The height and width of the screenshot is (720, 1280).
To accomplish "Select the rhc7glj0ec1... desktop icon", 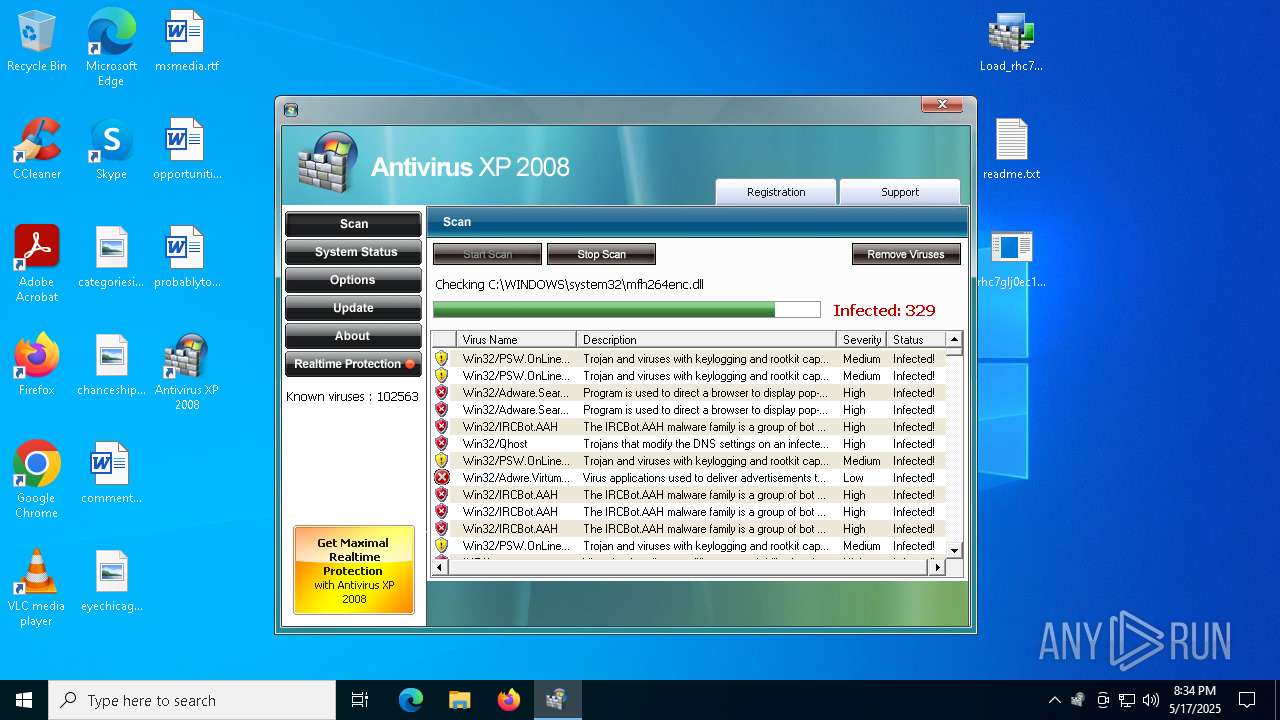I will pyautogui.click(x=1011, y=258).
